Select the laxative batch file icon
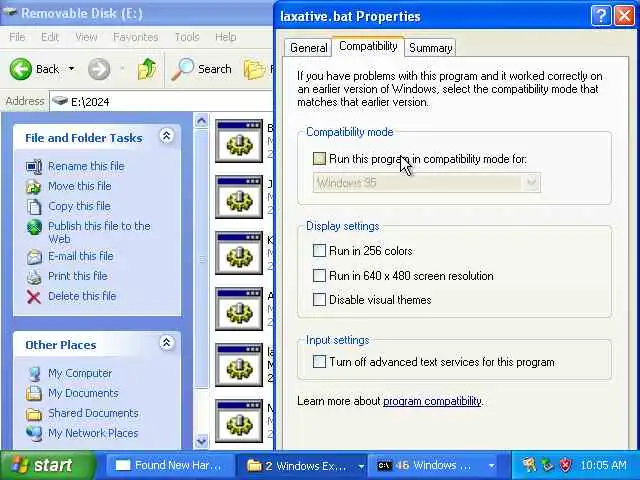Viewport: 640px width, 480px height. coord(239,364)
